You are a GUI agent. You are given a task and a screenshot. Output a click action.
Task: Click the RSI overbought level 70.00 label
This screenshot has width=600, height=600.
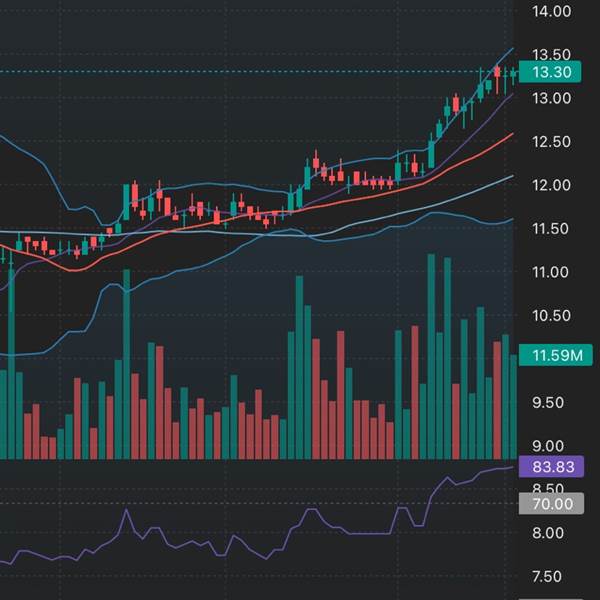551,504
